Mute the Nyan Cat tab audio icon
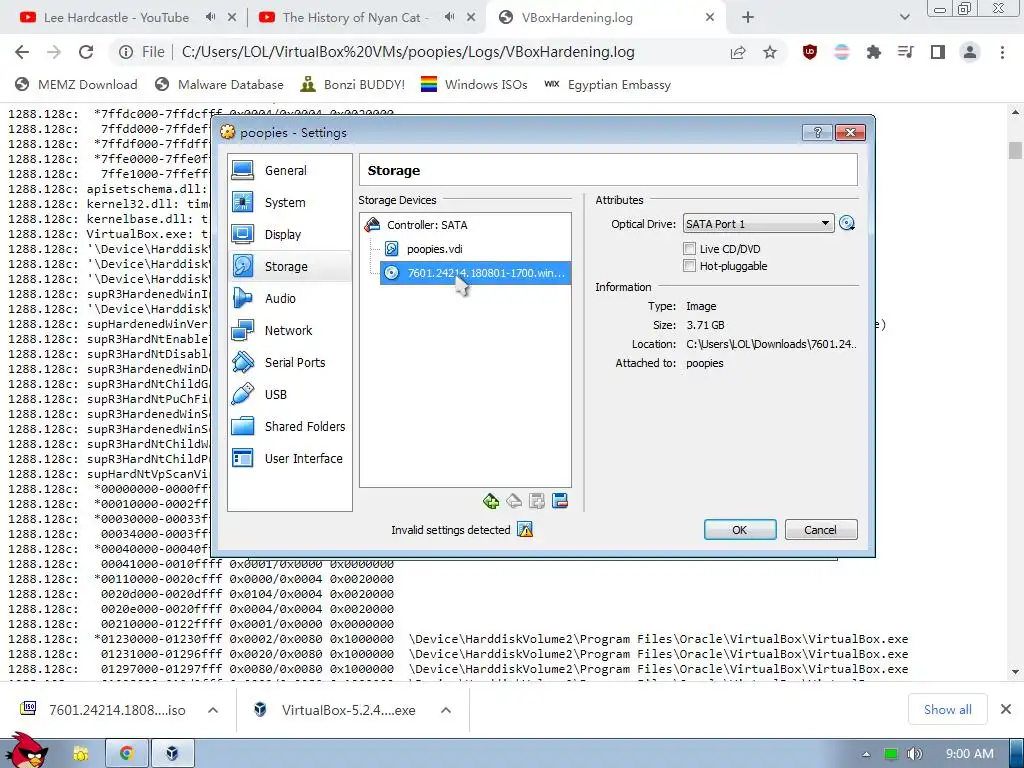This screenshot has height=768, width=1024. tap(449, 18)
